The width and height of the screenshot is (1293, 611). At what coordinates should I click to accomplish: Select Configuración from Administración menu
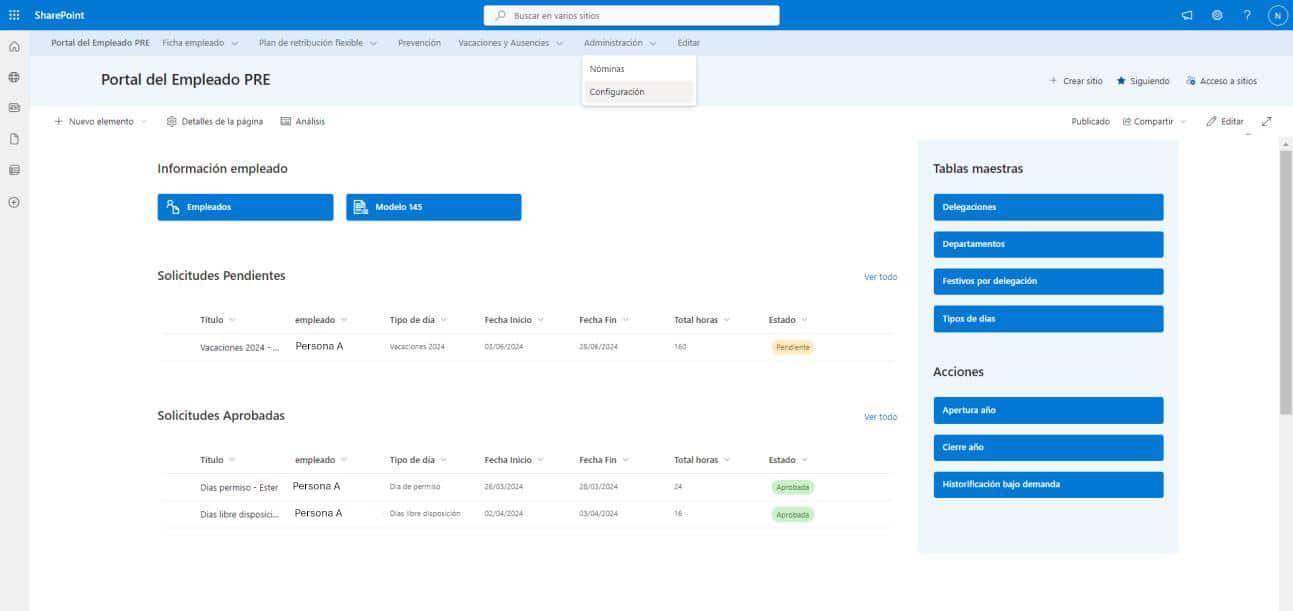tap(617, 92)
